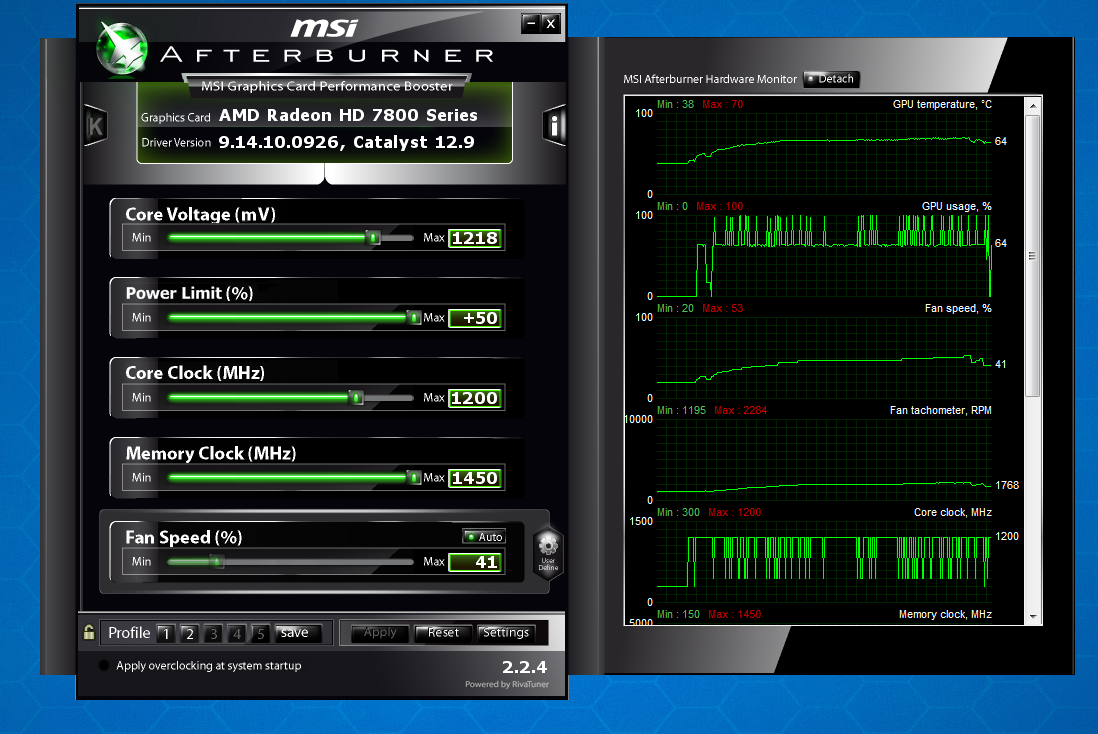Open the information panel via the i button
Image resolution: width=1098 pixels, height=734 pixels.
(x=554, y=126)
